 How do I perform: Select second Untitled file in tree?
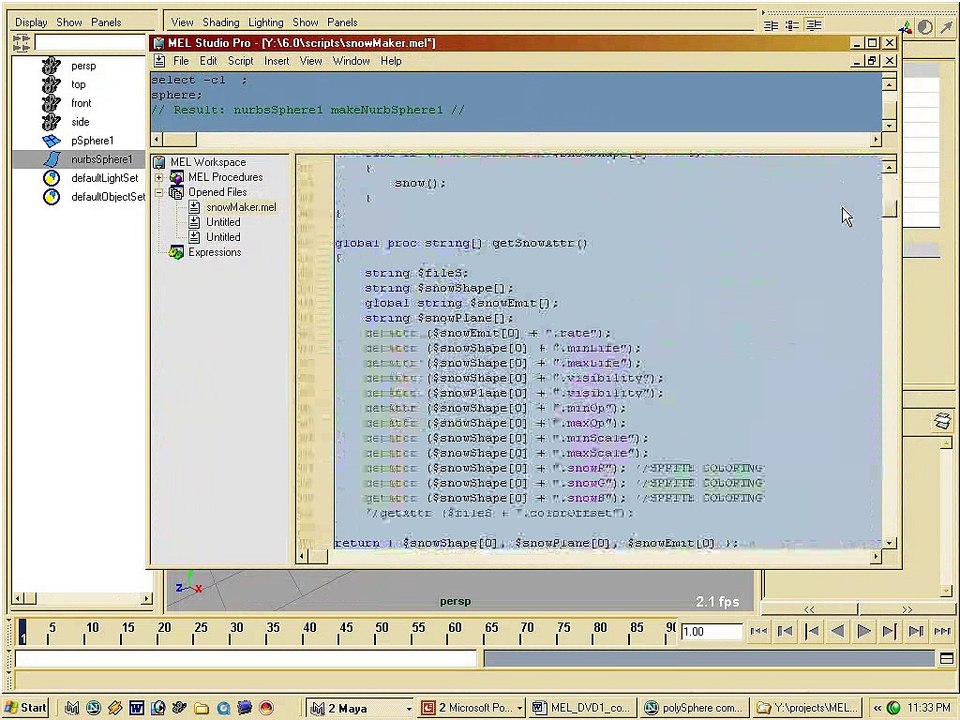[x=223, y=237]
